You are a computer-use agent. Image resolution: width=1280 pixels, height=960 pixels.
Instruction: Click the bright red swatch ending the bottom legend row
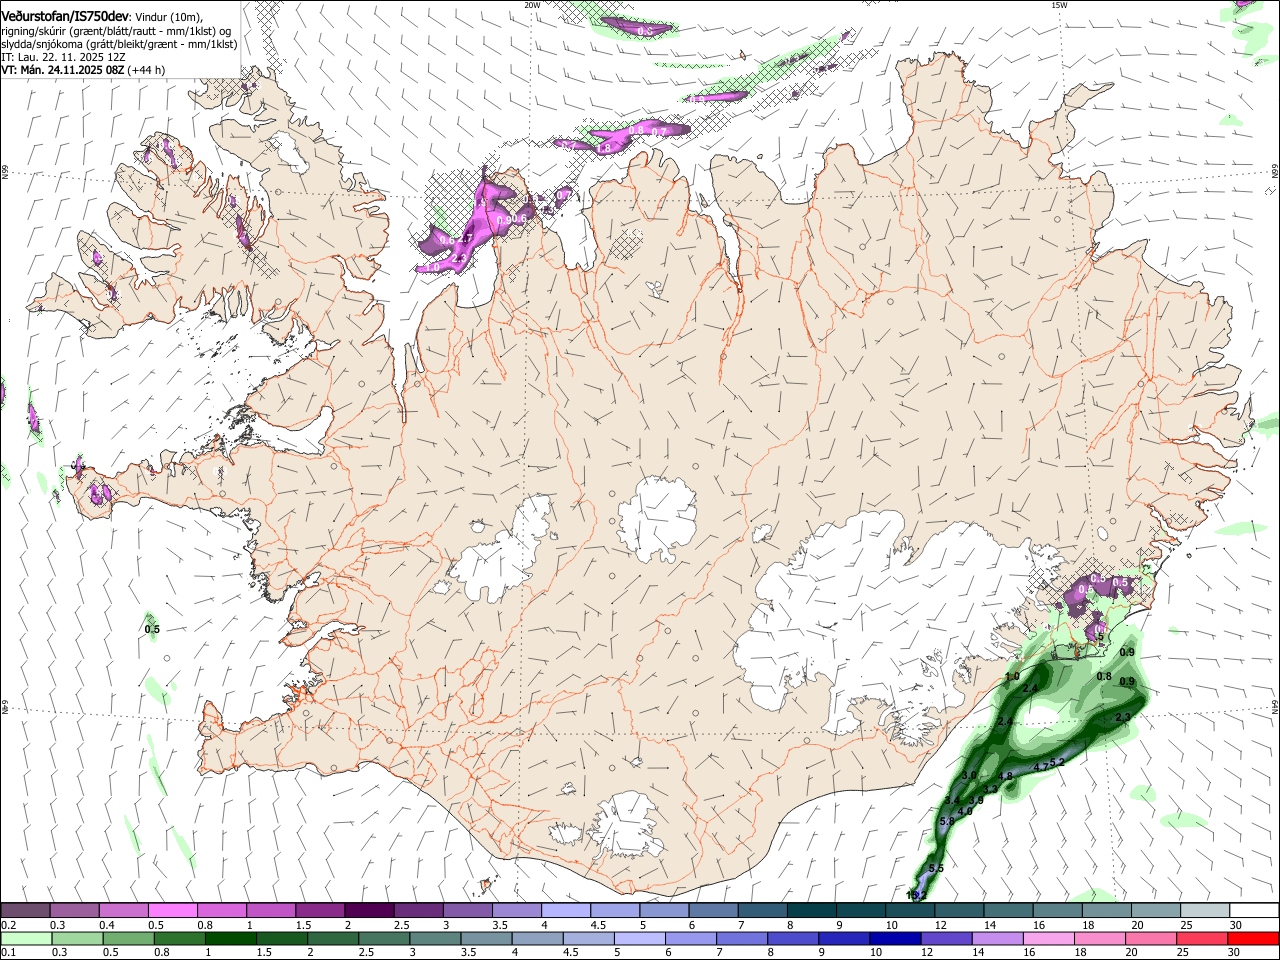coord(1254,938)
